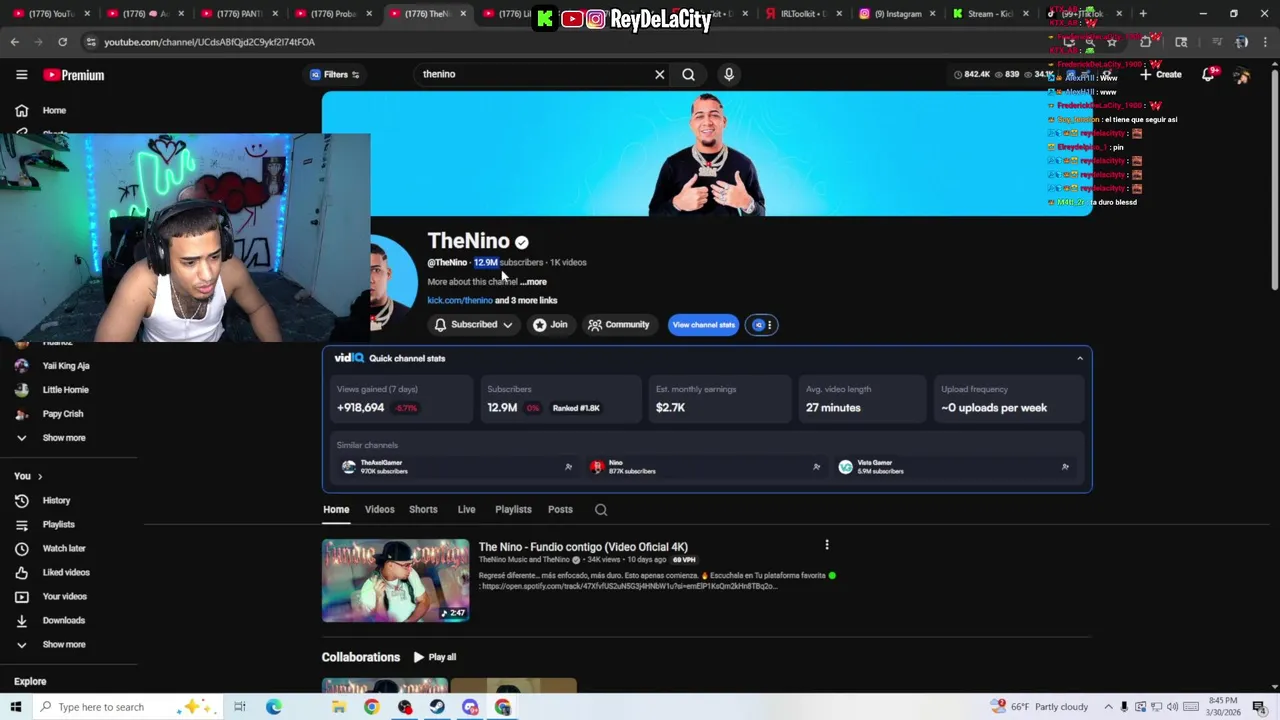Viewport: 1280px width, 720px height.
Task: Switch to the channel Live tab
Action: (466, 509)
